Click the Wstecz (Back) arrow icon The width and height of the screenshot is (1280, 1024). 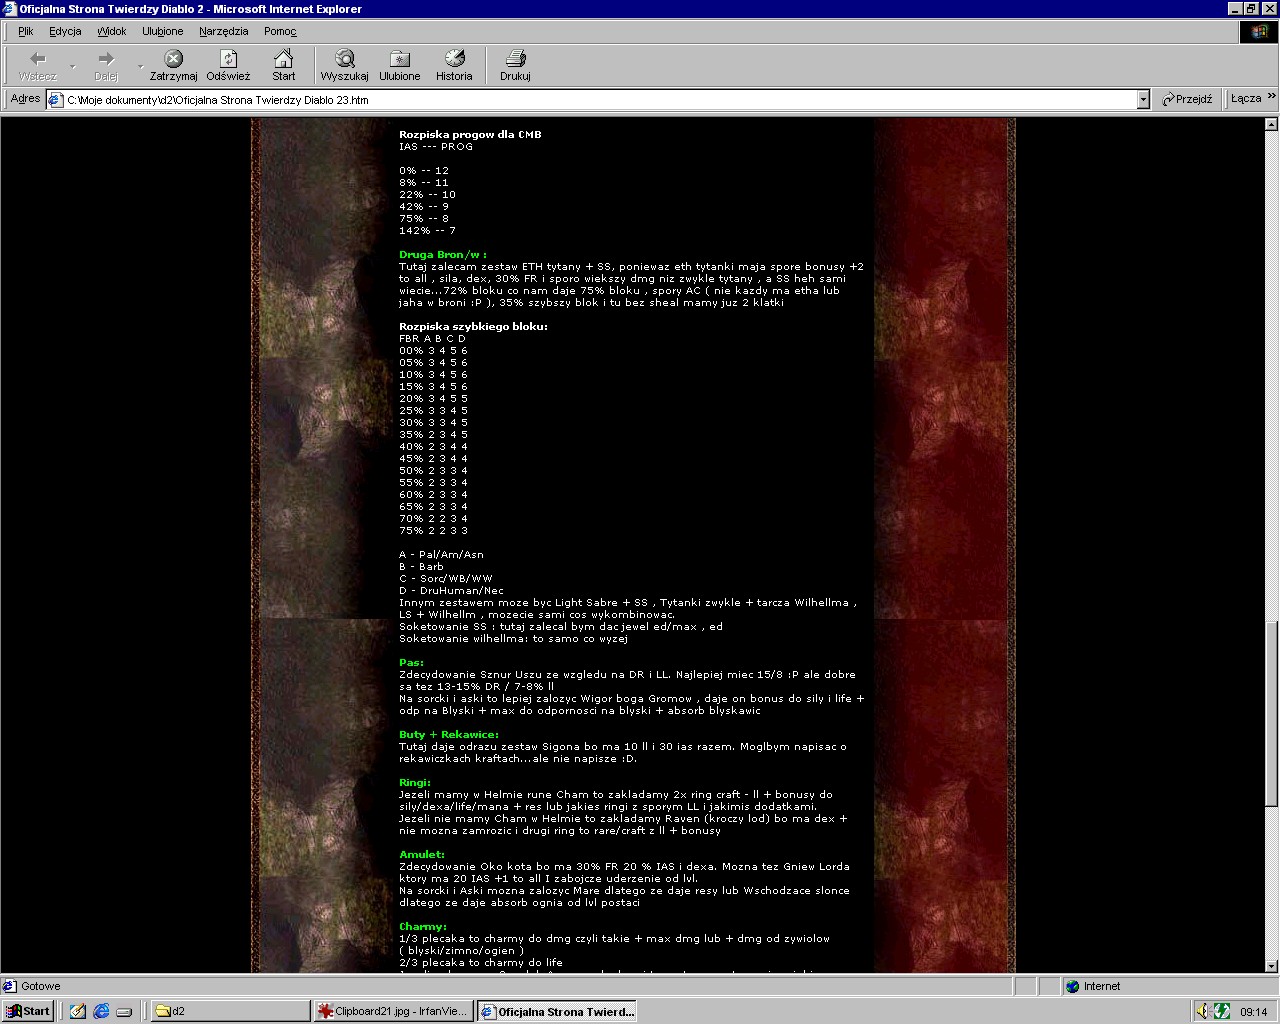click(38, 59)
